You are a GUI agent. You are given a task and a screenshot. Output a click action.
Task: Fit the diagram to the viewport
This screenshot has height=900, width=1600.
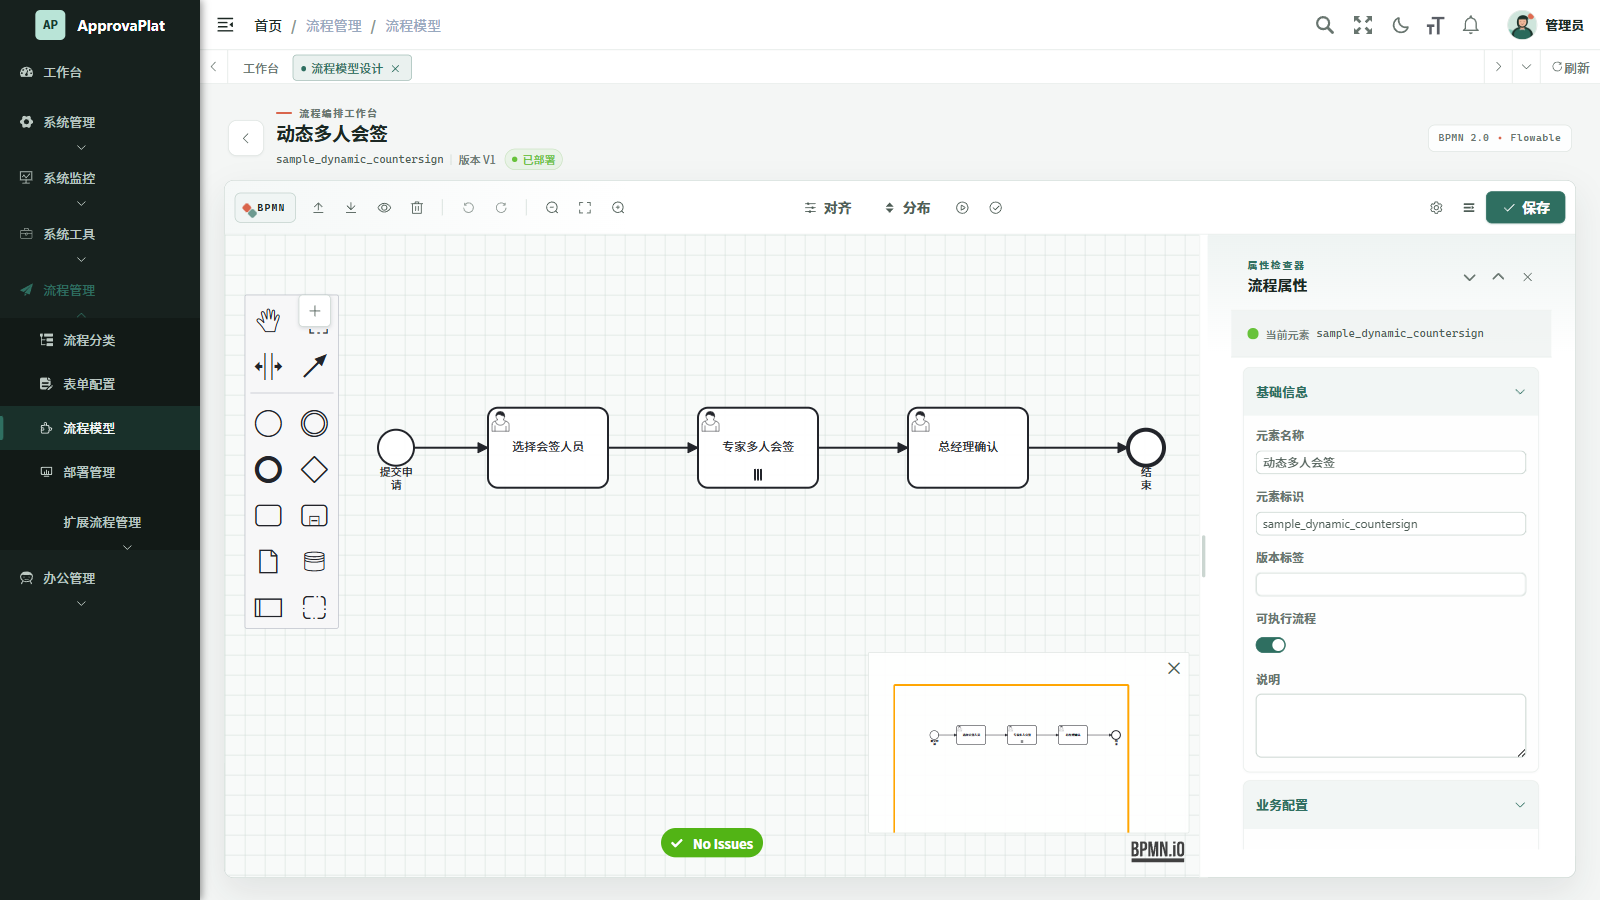(x=585, y=208)
